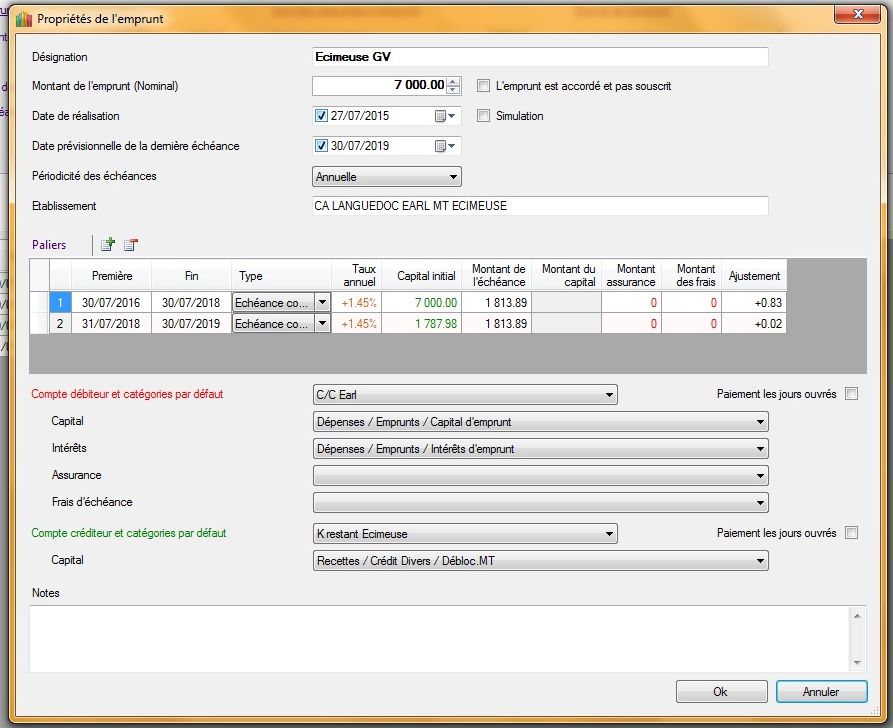Open calendar for dernière échéance date
893x728 pixels.
[x=444, y=146]
